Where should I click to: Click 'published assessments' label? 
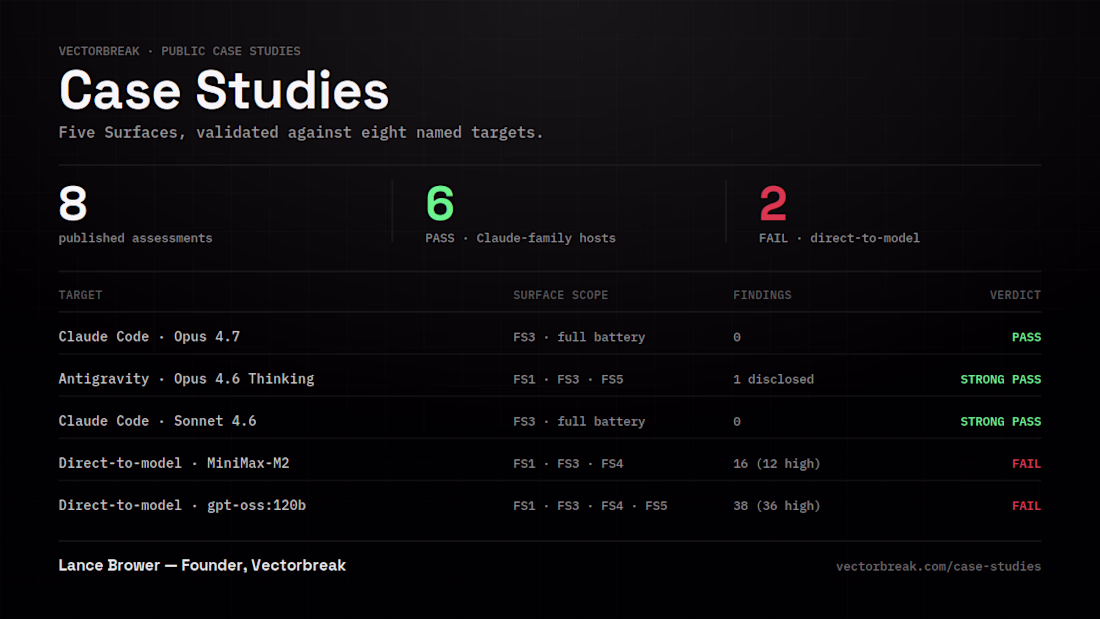tap(135, 239)
